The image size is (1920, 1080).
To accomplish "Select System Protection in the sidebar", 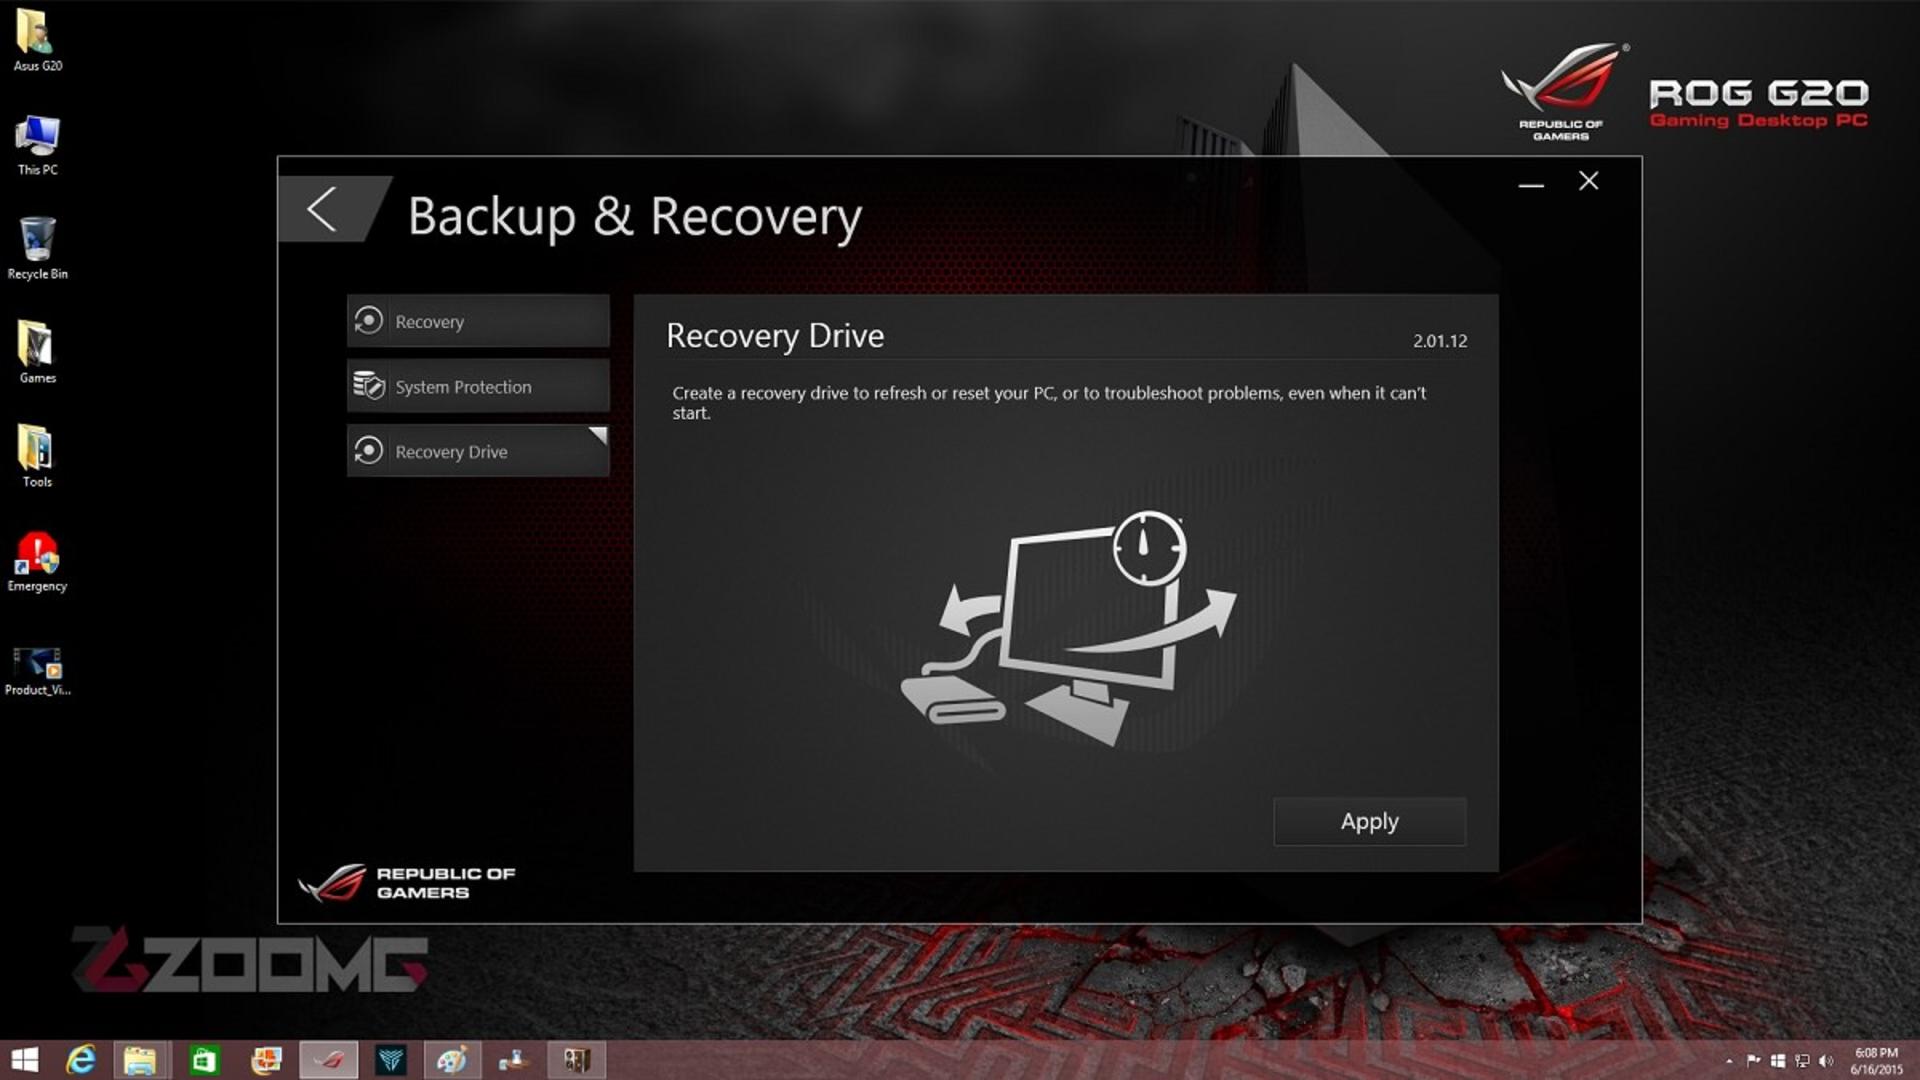I will point(478,386).
